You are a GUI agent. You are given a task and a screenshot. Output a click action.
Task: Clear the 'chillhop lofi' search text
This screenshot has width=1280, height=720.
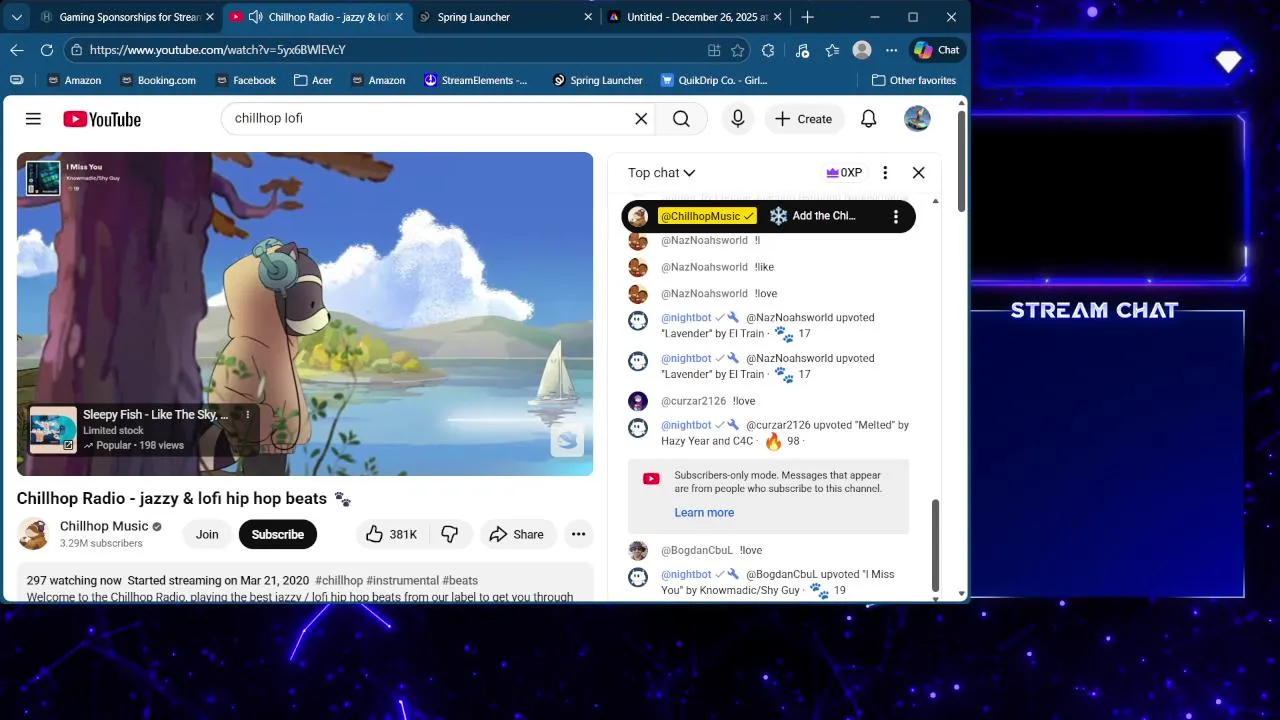pyautogui.click(x=641, y=119)
